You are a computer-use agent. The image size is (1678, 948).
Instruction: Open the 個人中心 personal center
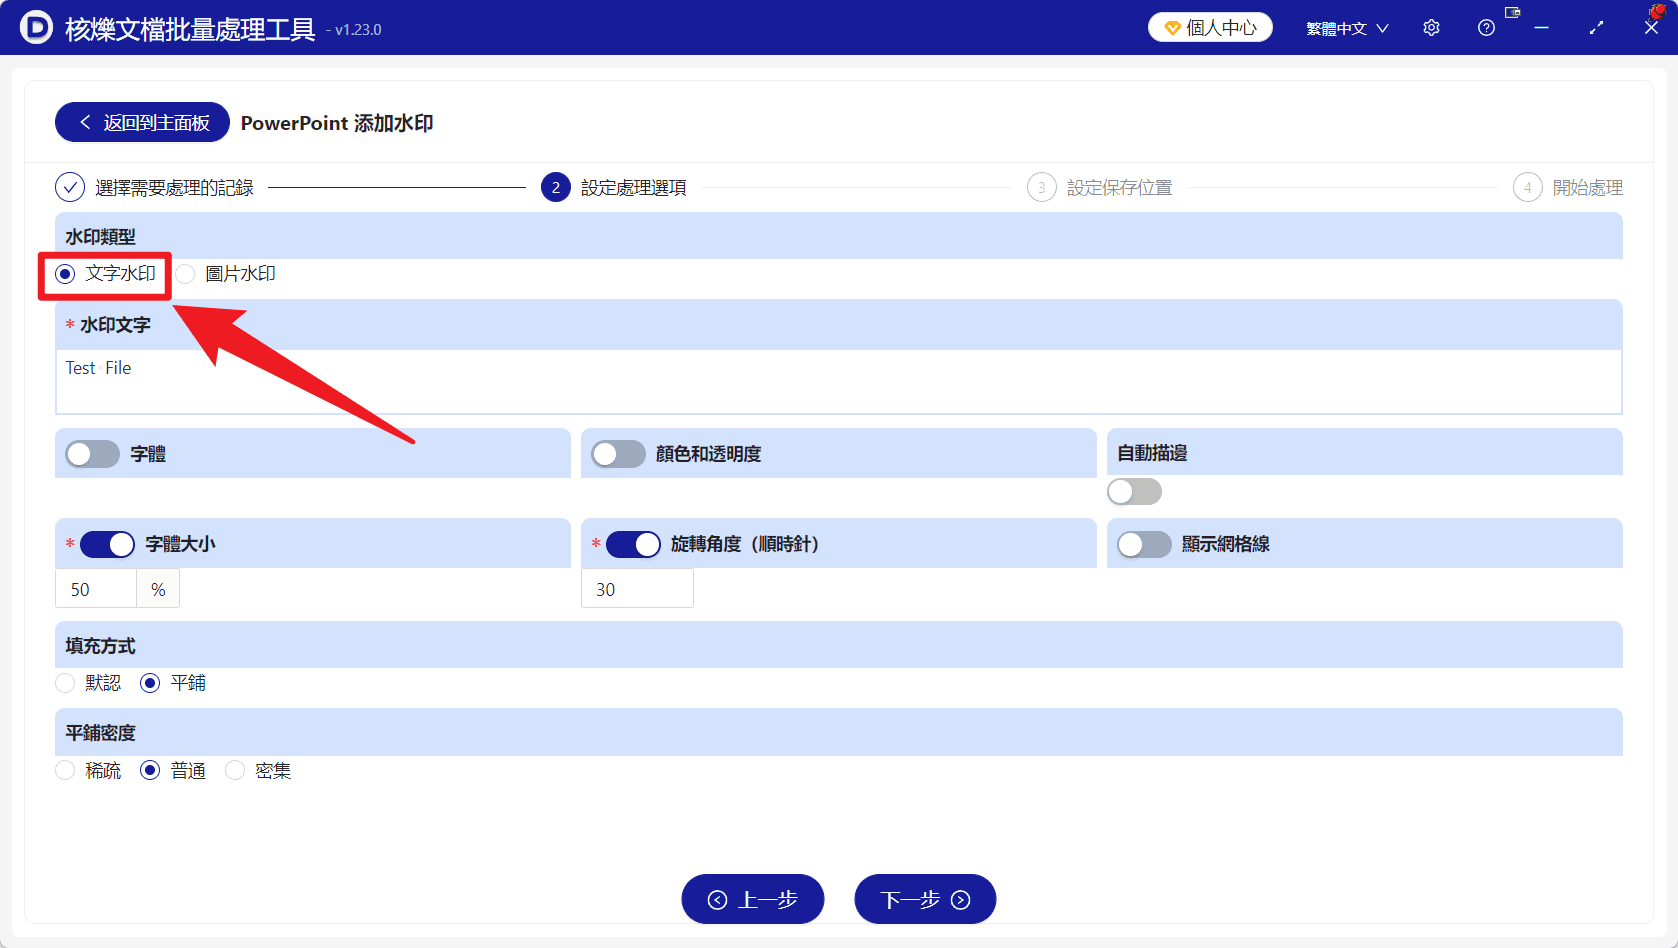point(1210,27)
